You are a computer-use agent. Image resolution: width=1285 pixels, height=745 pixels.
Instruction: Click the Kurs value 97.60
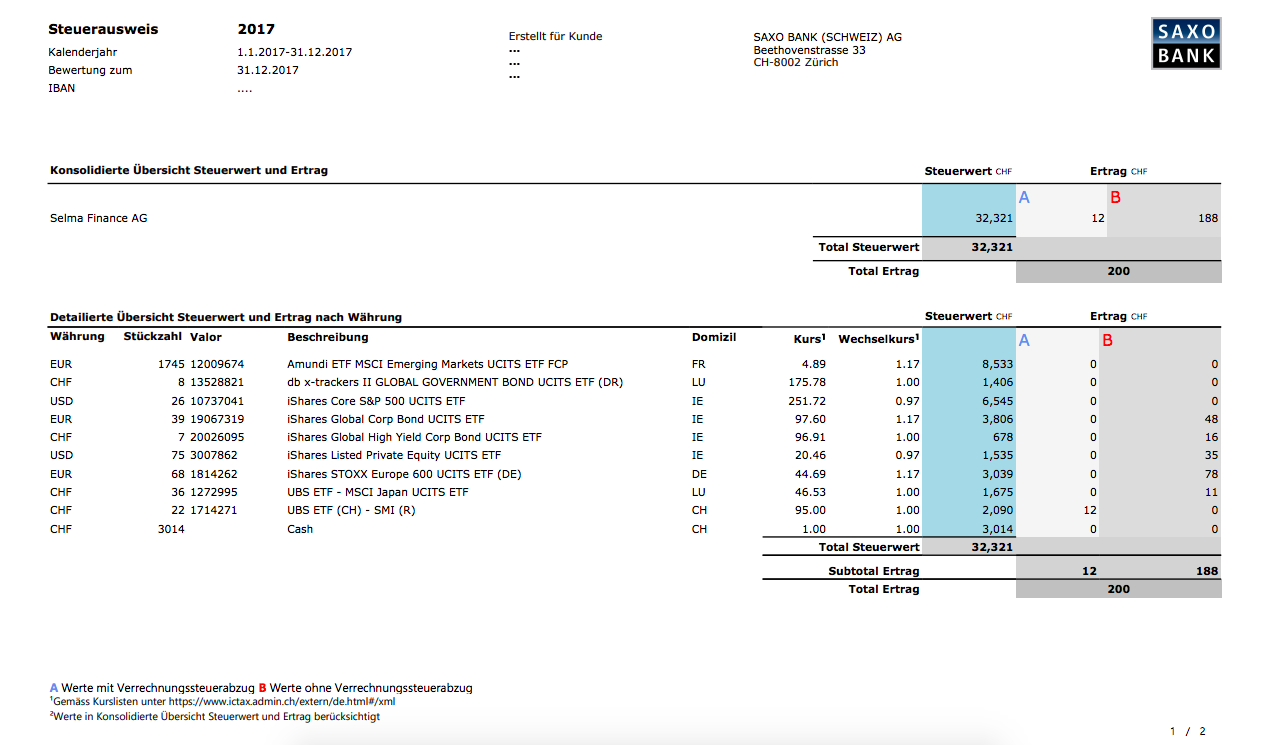809,419
